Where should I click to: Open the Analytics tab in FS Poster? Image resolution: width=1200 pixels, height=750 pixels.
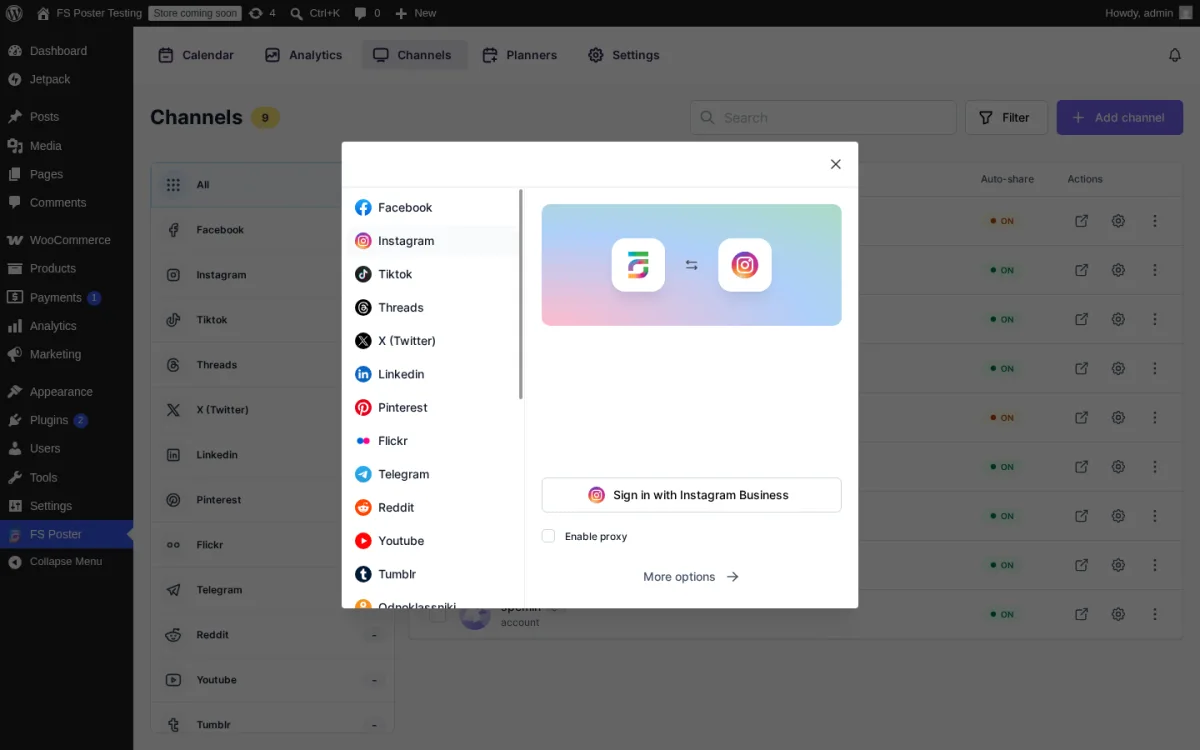tap(303, 55)
